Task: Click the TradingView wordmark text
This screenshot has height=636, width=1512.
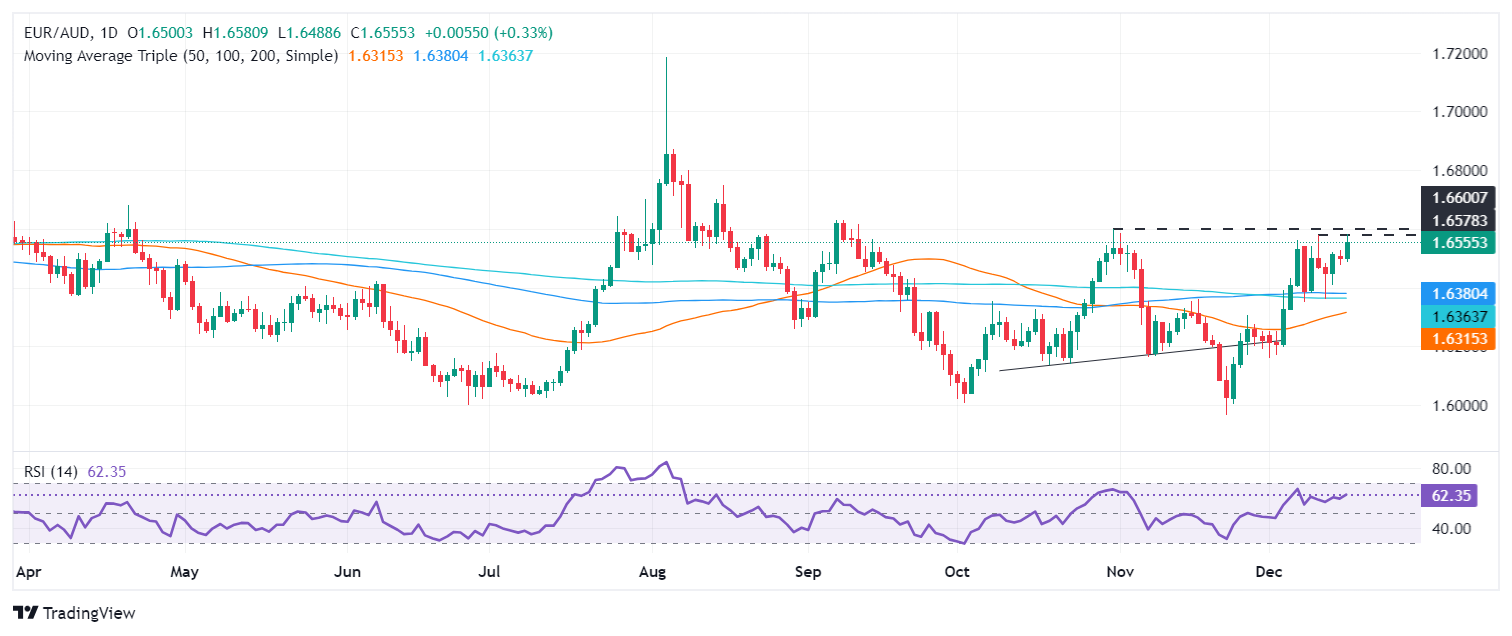Action: pos(87,613)
